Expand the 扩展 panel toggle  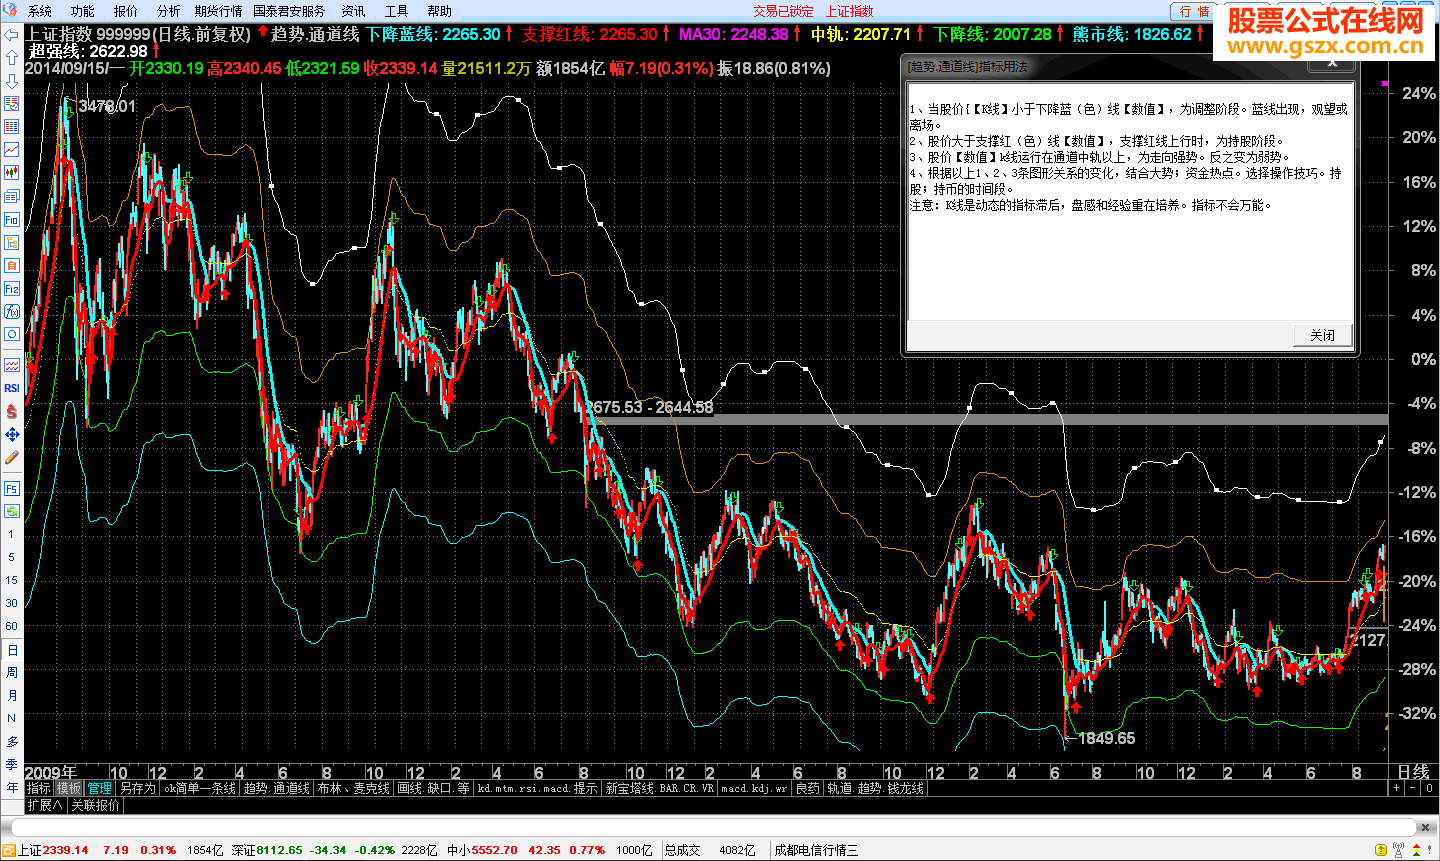point(45,805)
